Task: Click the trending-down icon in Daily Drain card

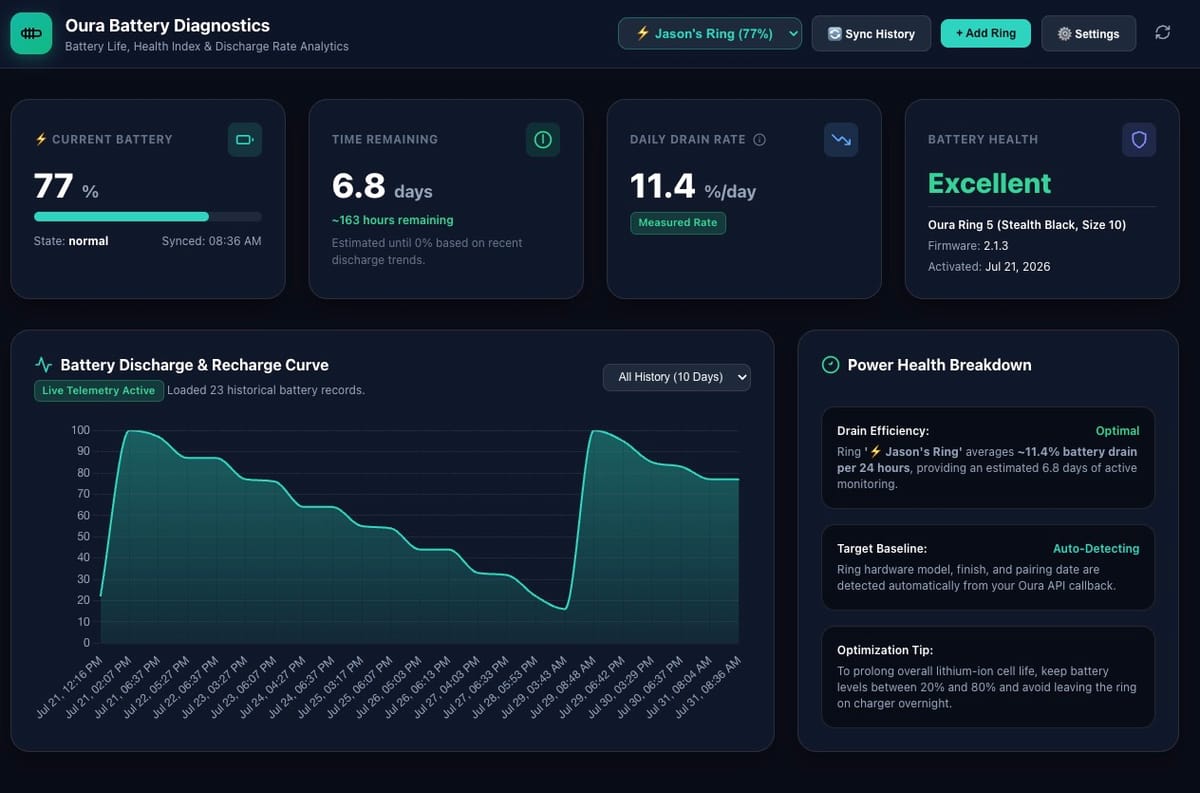Action: pyautogui.click(x=841, y=140)
